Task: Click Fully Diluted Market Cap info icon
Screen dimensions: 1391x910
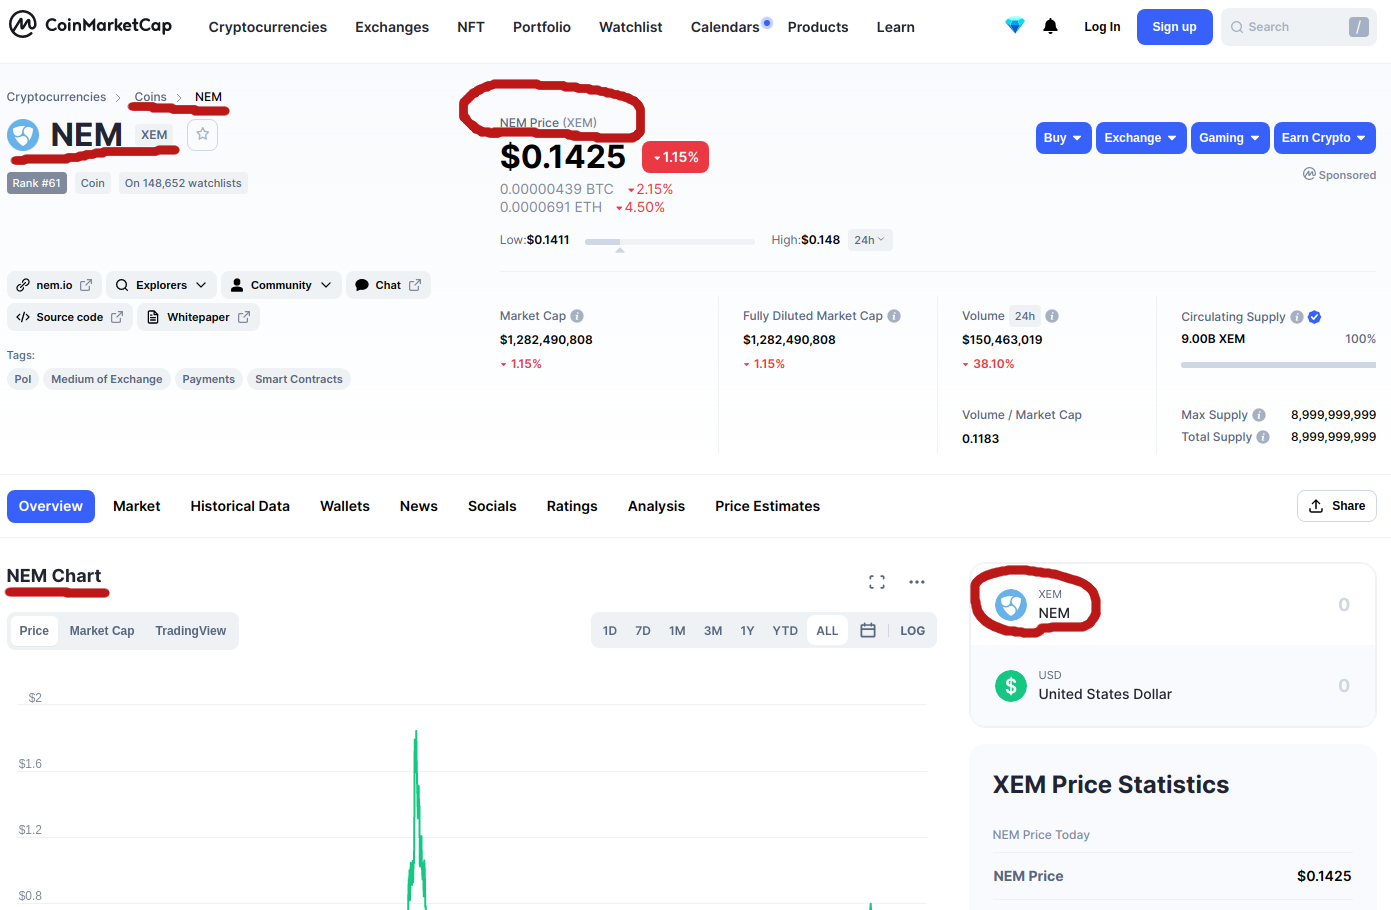Action: tap(894, 316)
